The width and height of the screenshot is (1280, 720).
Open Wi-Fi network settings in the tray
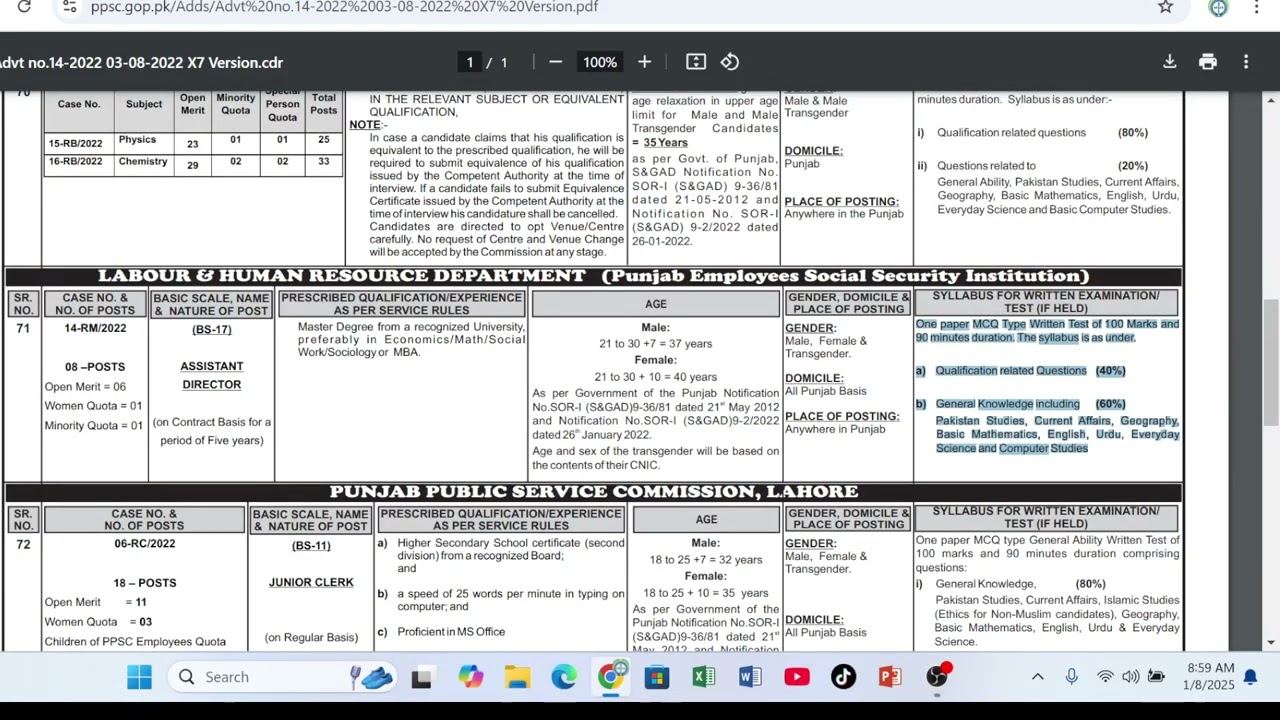pos(1105,677)
